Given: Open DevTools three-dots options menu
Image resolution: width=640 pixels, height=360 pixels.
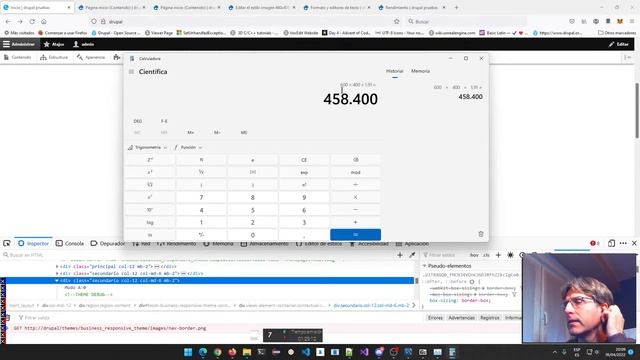Looking at the screenshot, I should tap(623, 243).
